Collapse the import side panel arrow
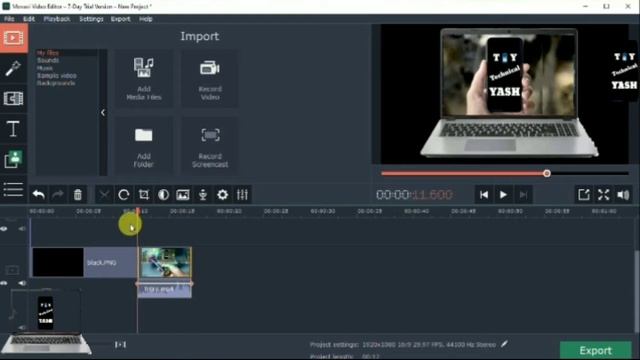The image size is (640, 360). coord(103,113)
